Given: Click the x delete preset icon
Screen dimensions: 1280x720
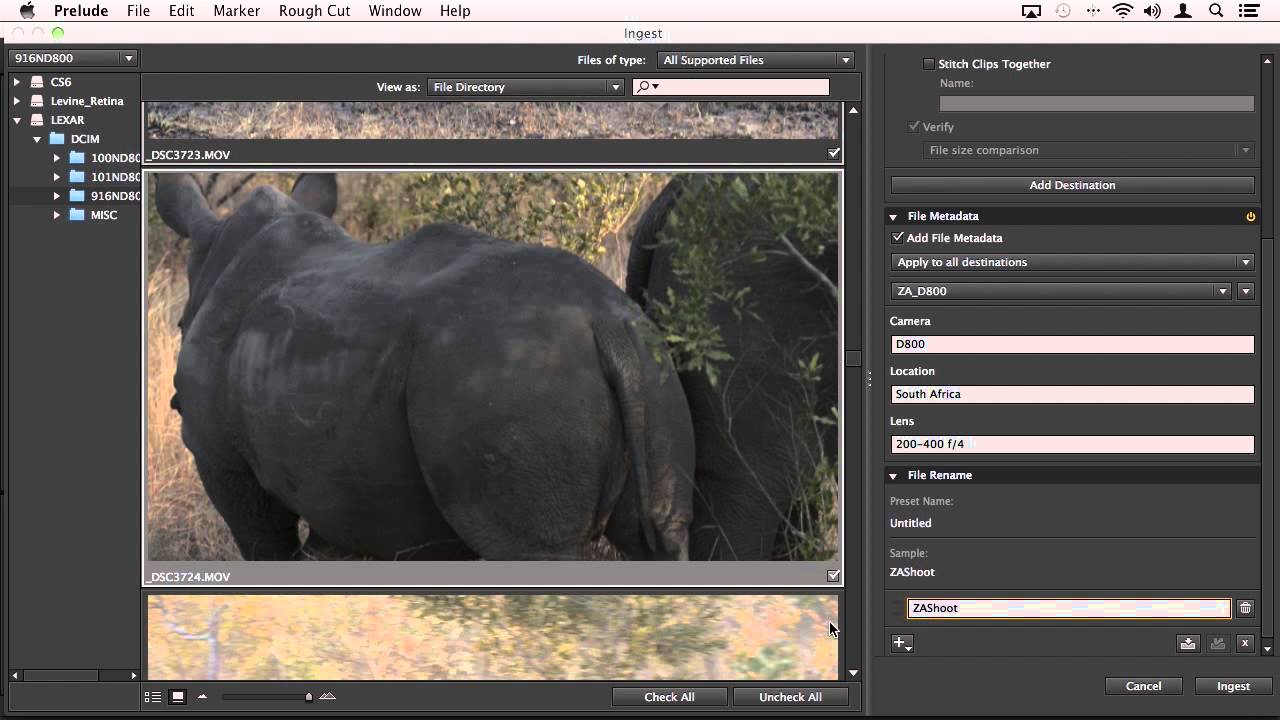Looking at the screenshot, I should point(1245,644).
